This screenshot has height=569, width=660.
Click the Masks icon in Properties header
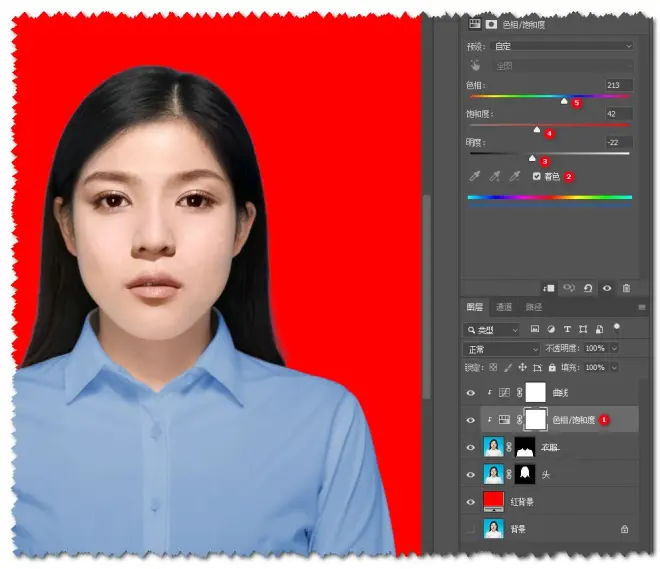pos(491,24)
